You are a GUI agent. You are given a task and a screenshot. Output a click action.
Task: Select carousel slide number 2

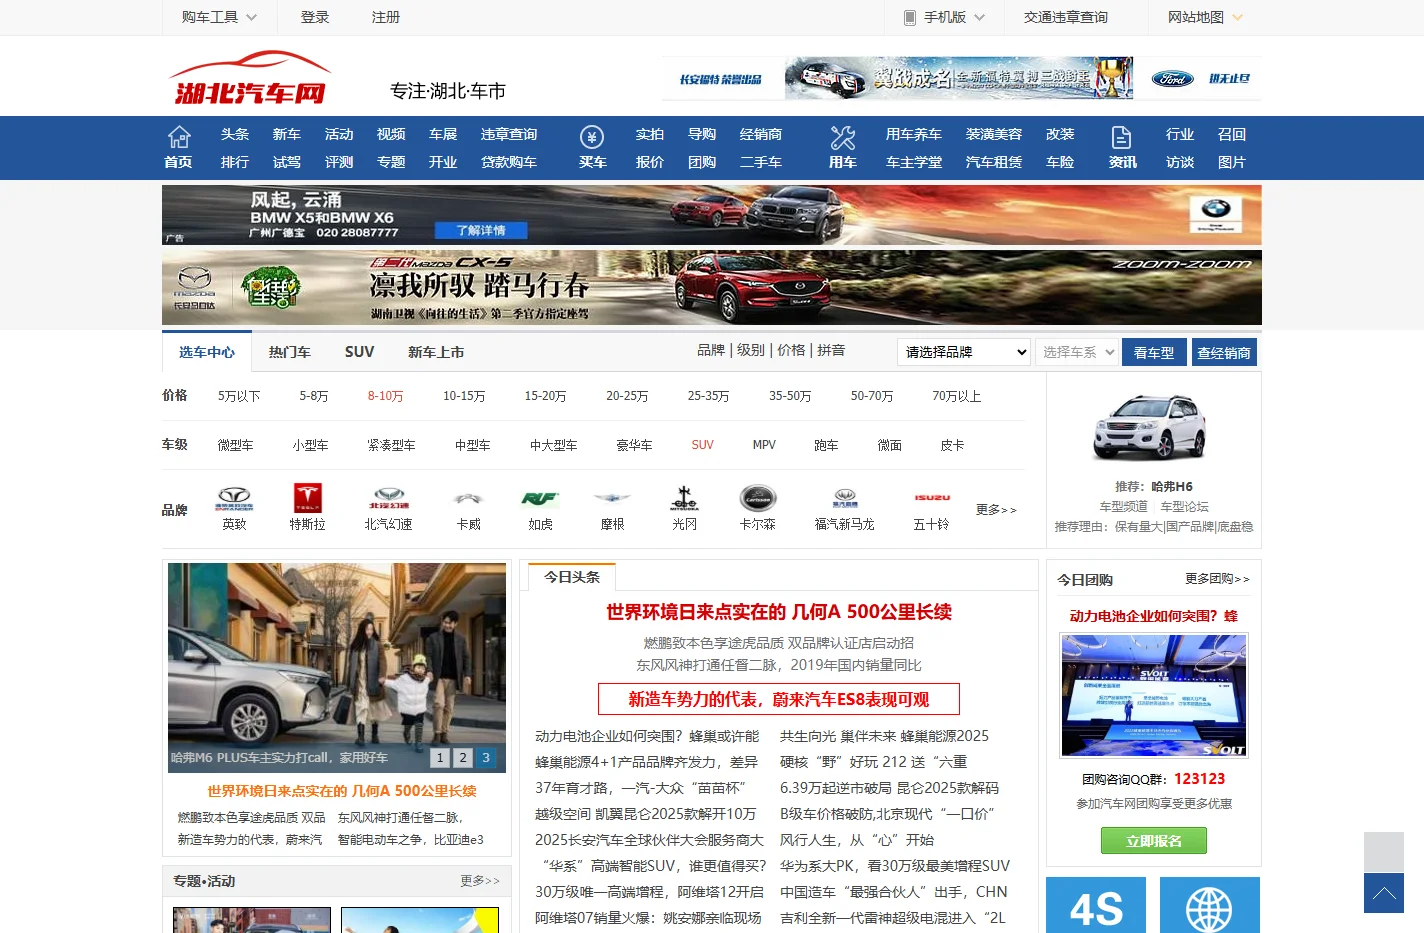point(463,758)
